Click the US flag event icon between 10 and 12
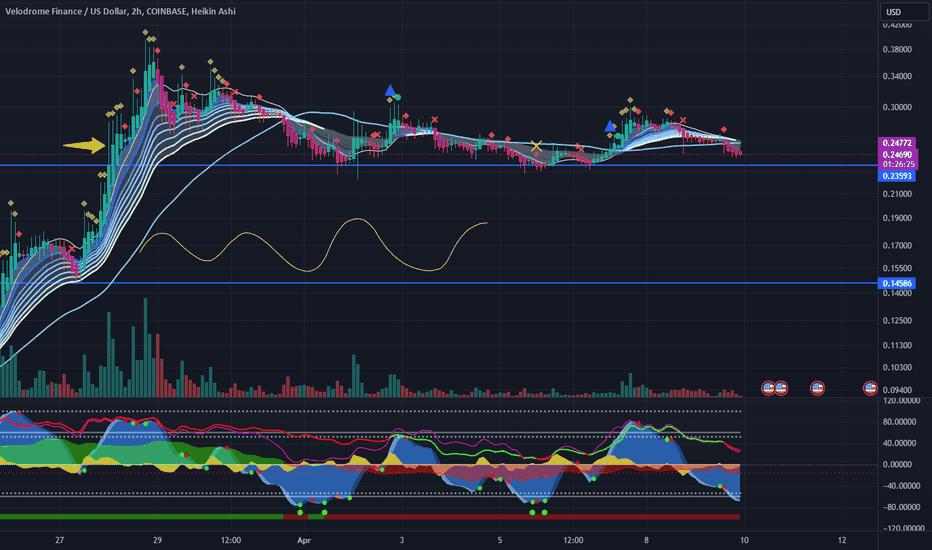The width and height of the screenshot is (932, 550). click(x=817, y=388)
